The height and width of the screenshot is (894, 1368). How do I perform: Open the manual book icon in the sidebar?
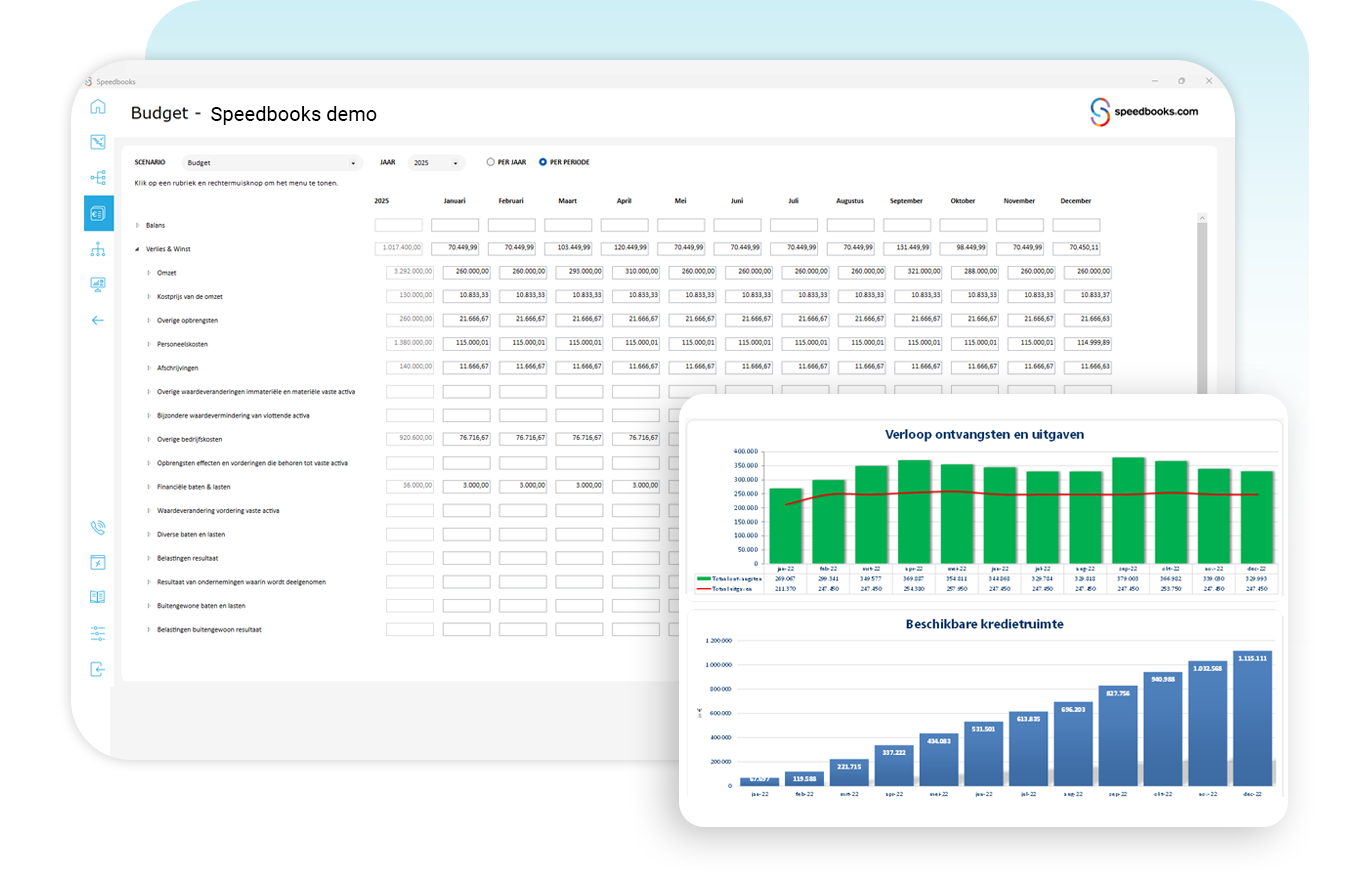click(98, 597)
